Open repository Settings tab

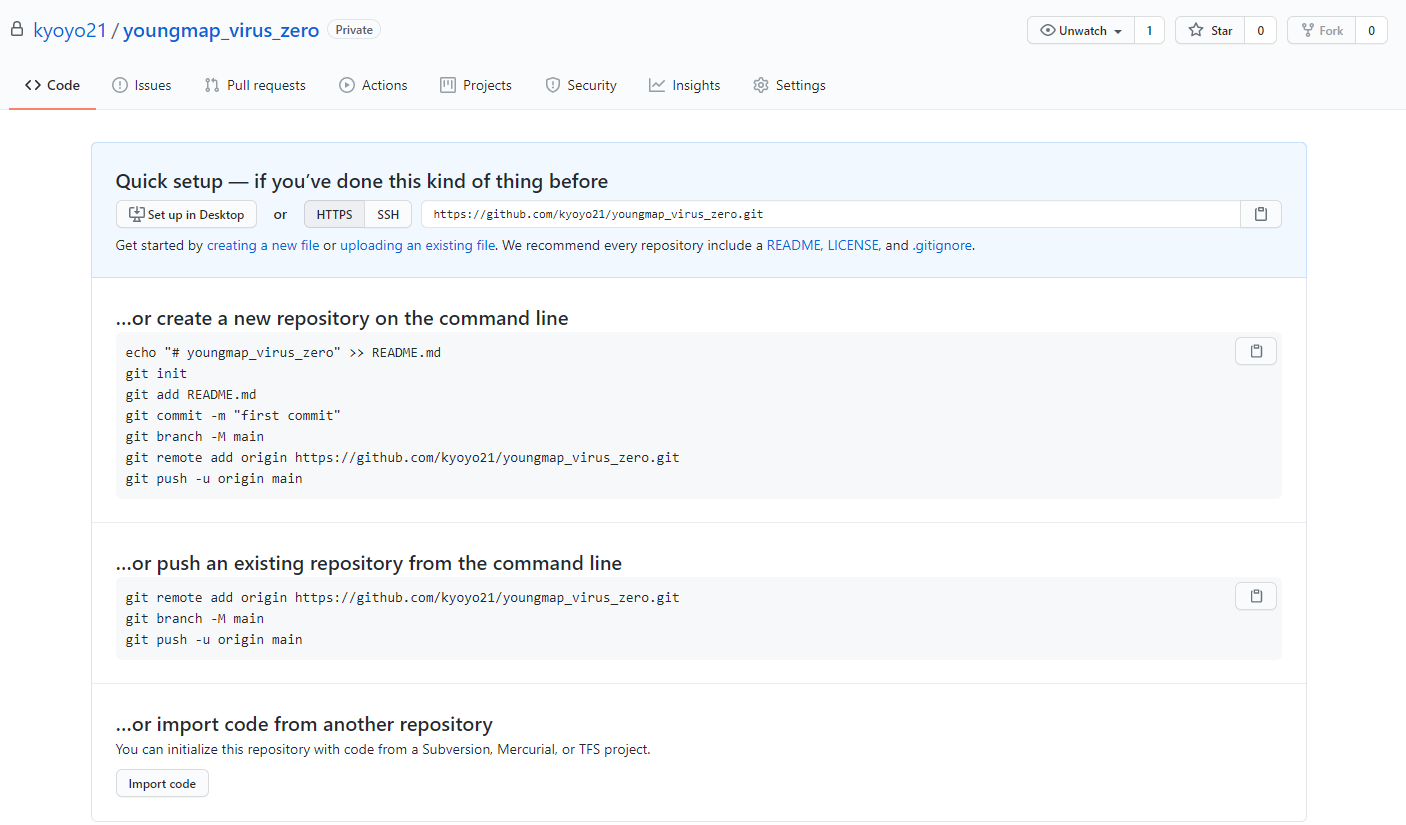click(x=789, y=85)
